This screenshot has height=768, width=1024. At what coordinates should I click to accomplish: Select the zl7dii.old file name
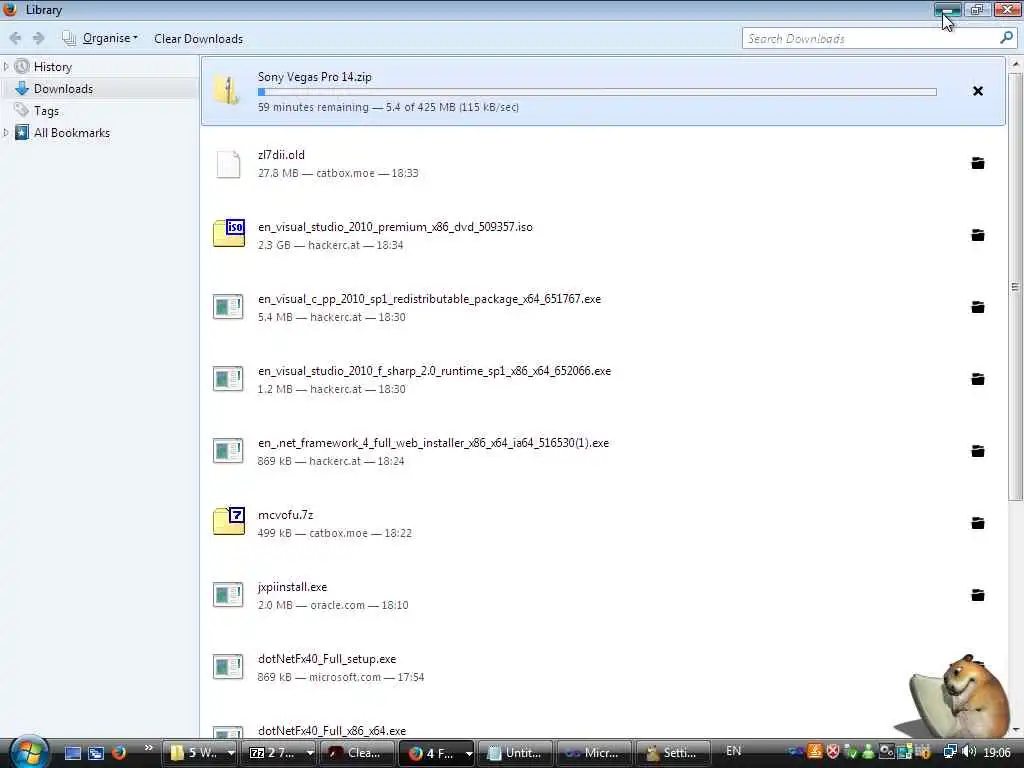[x=281, y=155]
